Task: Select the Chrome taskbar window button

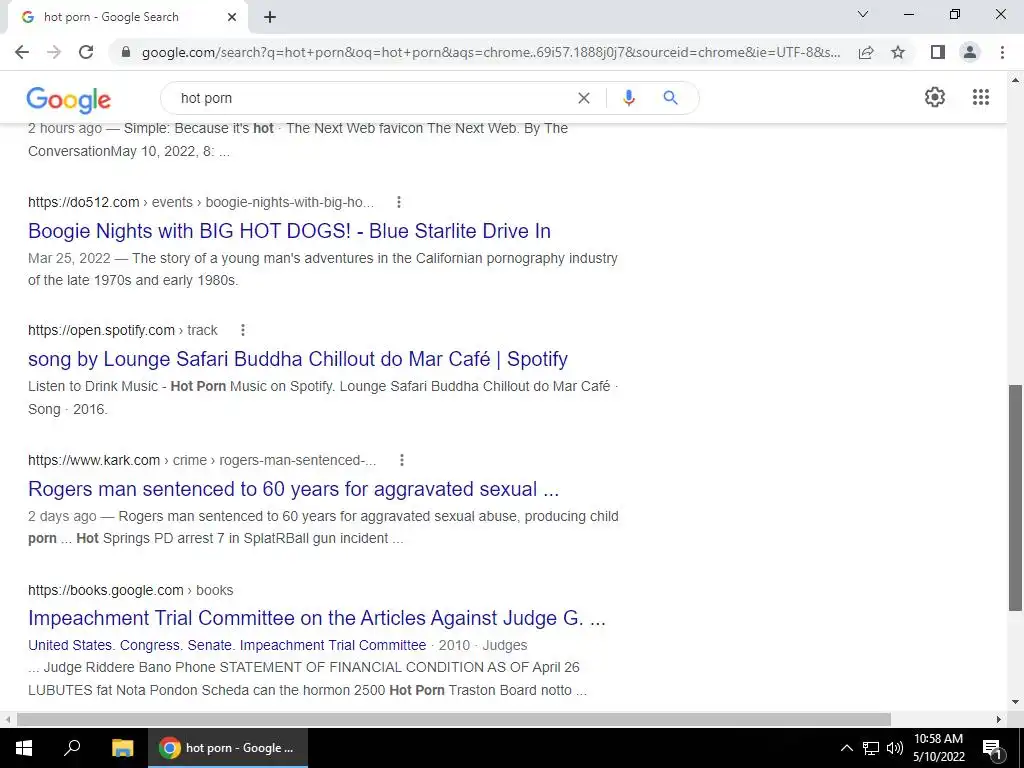Action: point(227,748)
